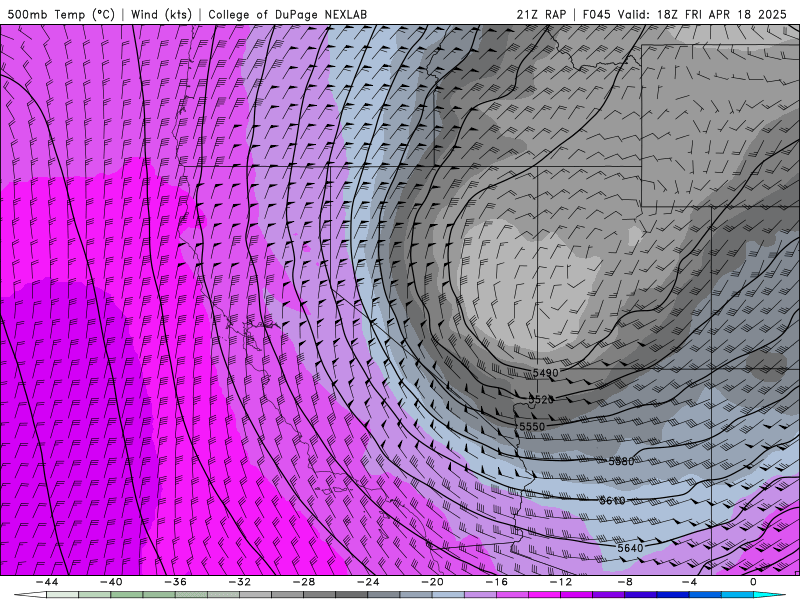This screenshot has width=800, height=600.
Task: Click the -20 value on the temperature scale
Action: [x=433, y=582]
